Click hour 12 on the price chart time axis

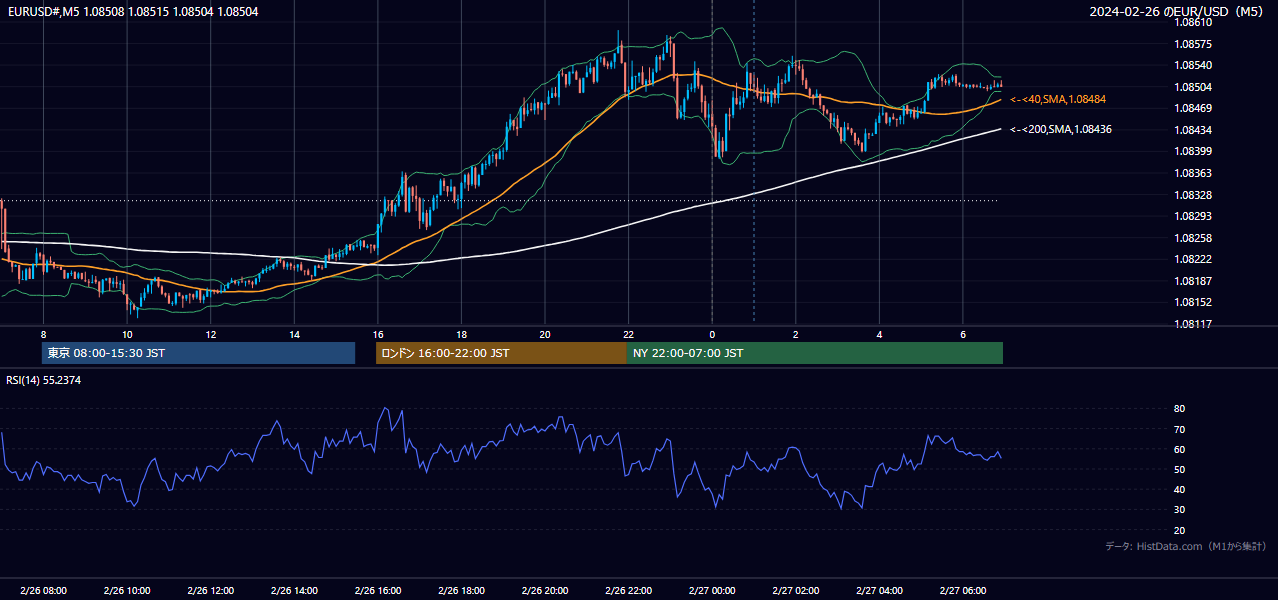tap(211, 334)
